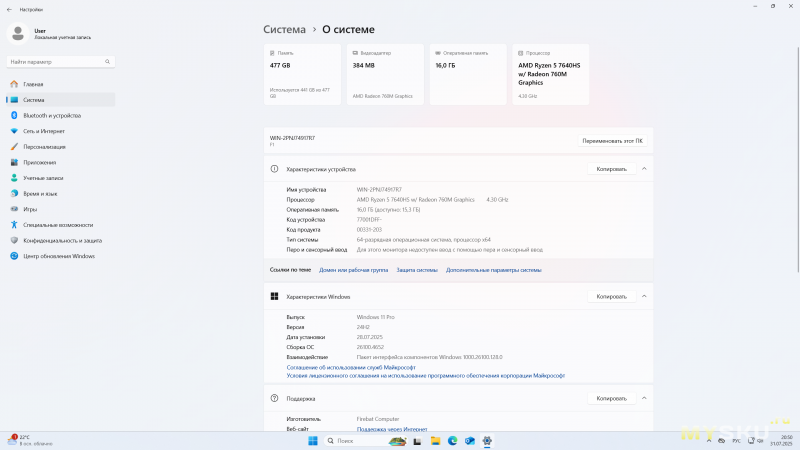Open the Поддержка через Интернет link
Viewport: 800px width, 450px height.
392,429
